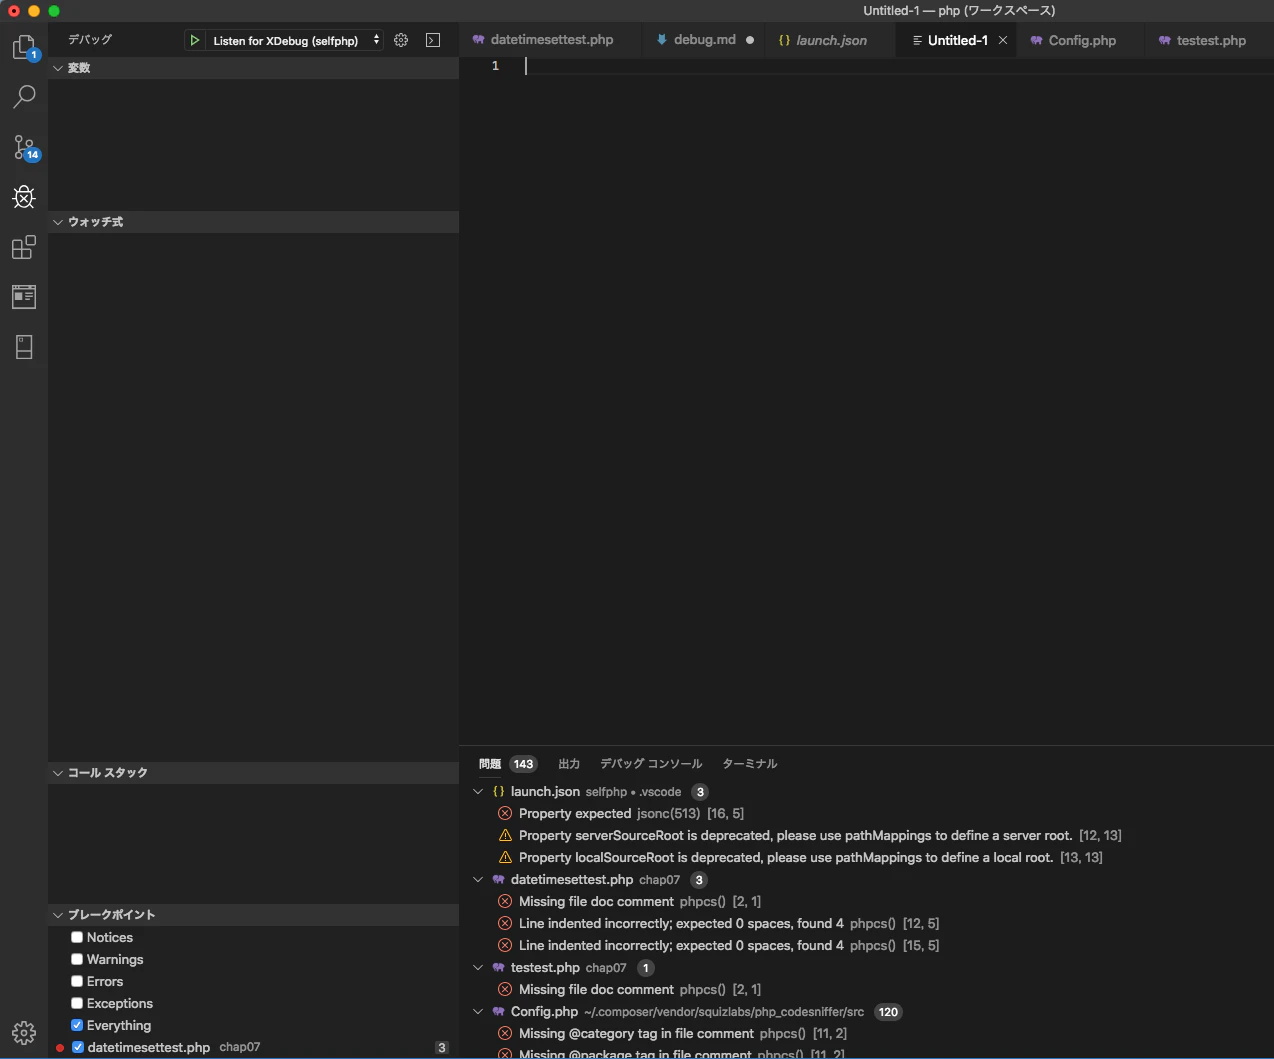Viewport: 1274px width, 1059px height.
Task: Switch to the デバッグ コンソール panel tab
Action: tap(651, 764)
